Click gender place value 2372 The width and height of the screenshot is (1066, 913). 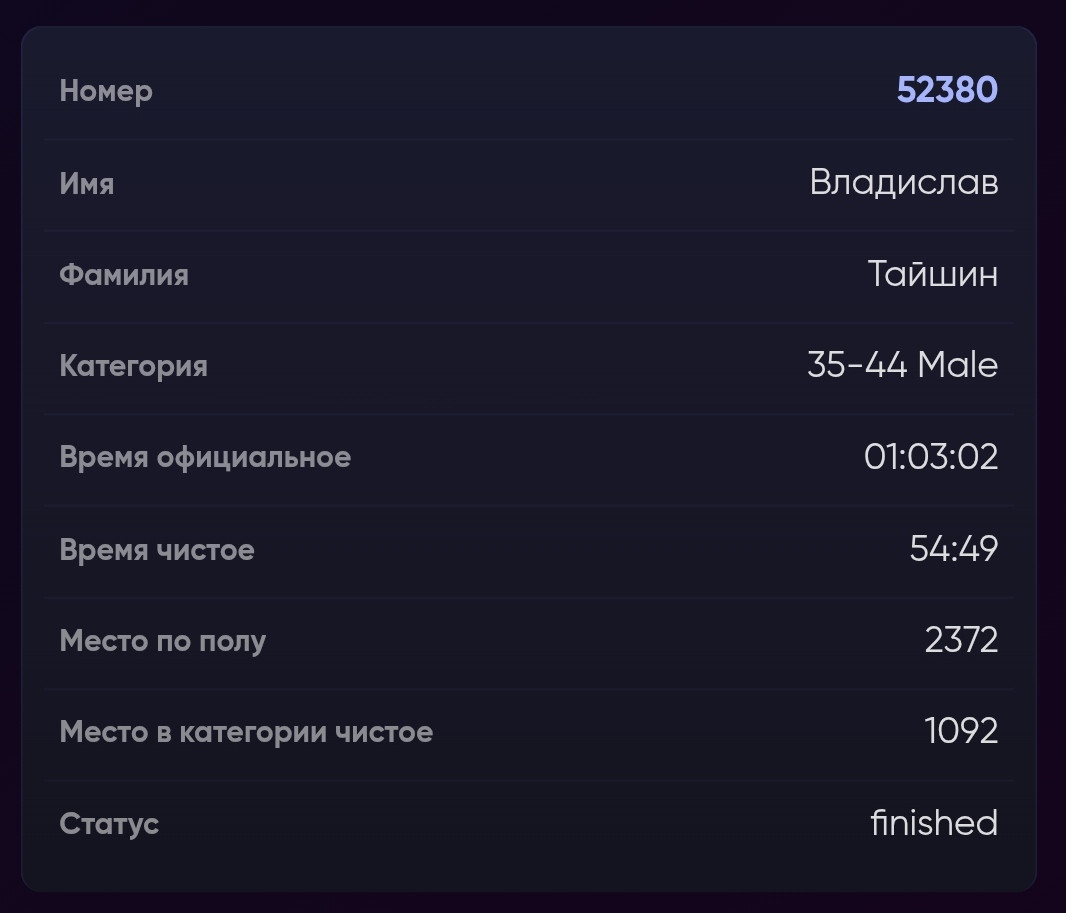click(961, 640)
